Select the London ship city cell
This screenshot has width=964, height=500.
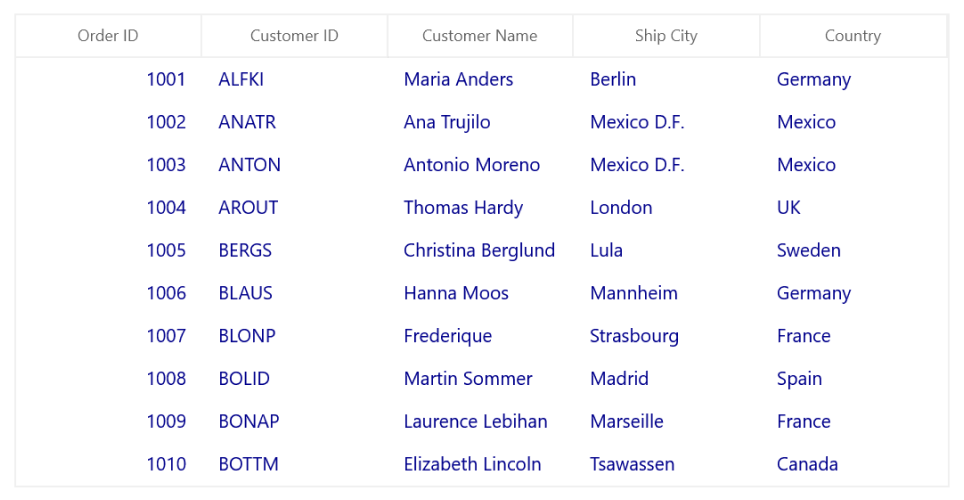coord(621,208)
